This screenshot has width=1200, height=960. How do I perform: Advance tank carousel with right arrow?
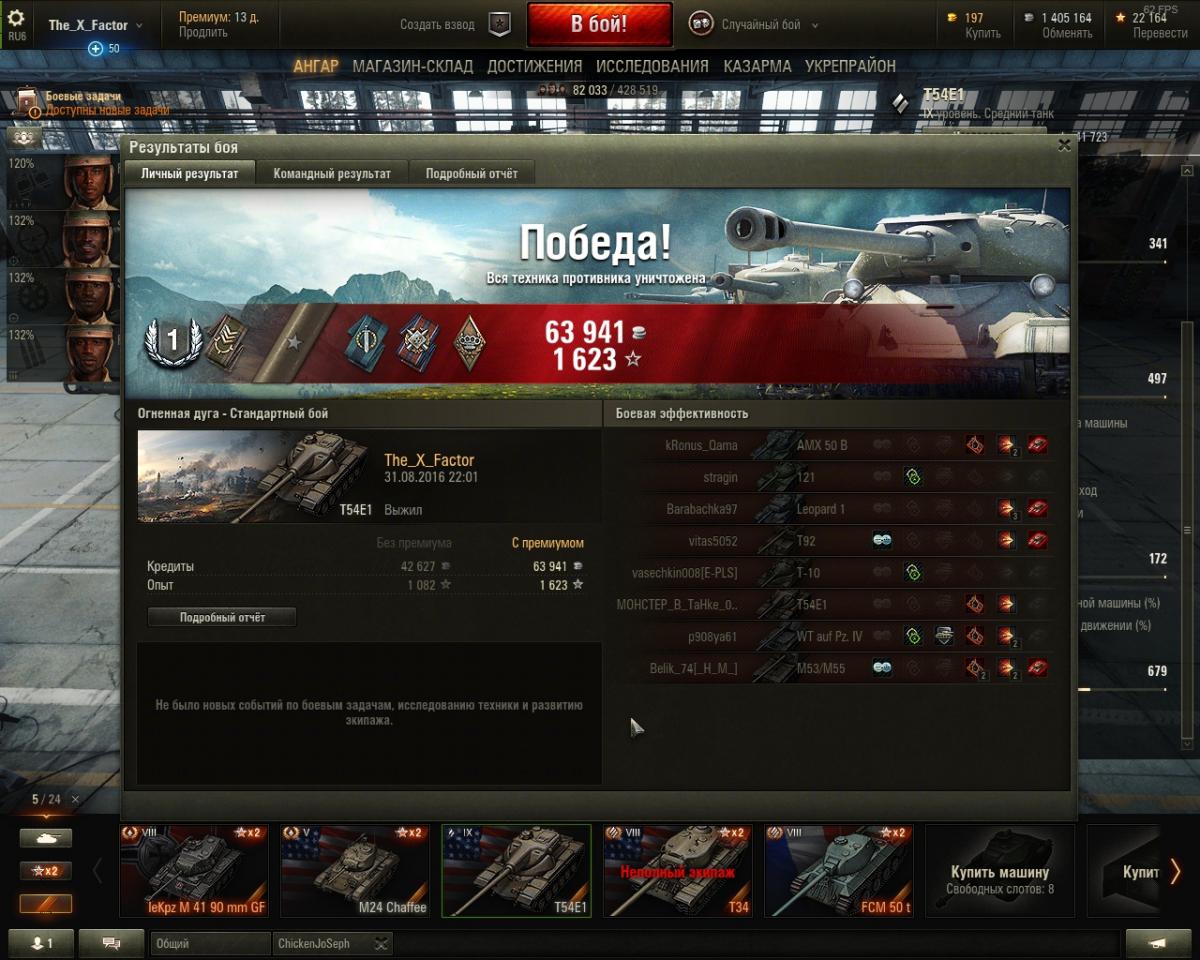(x=1175, y=871)
